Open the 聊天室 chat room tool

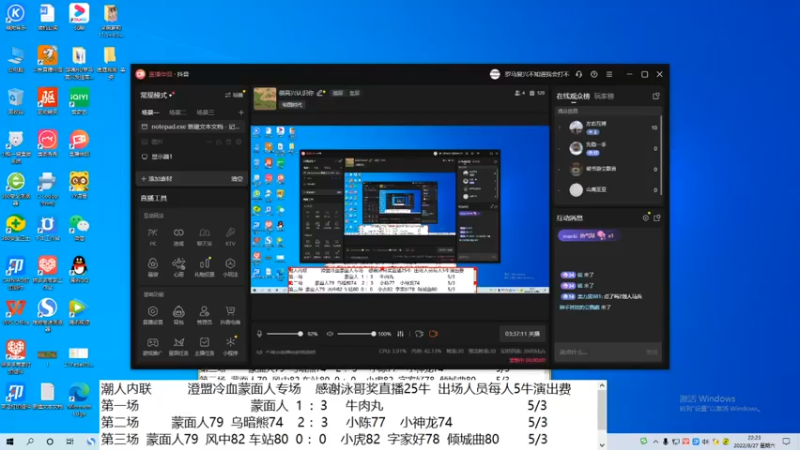204,237
